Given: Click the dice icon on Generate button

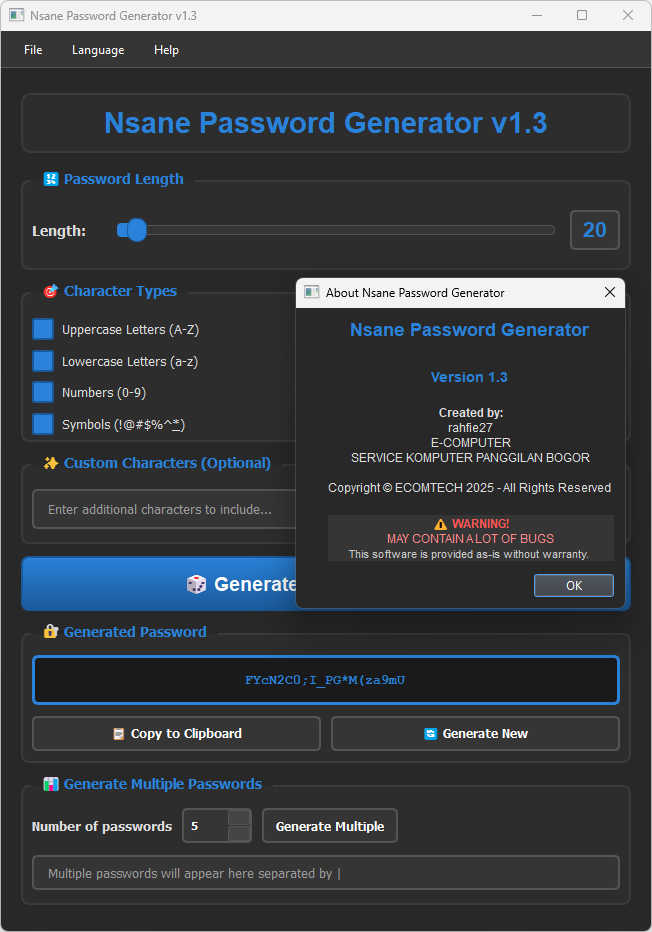Looking at the screenshot, I should 196,584.
